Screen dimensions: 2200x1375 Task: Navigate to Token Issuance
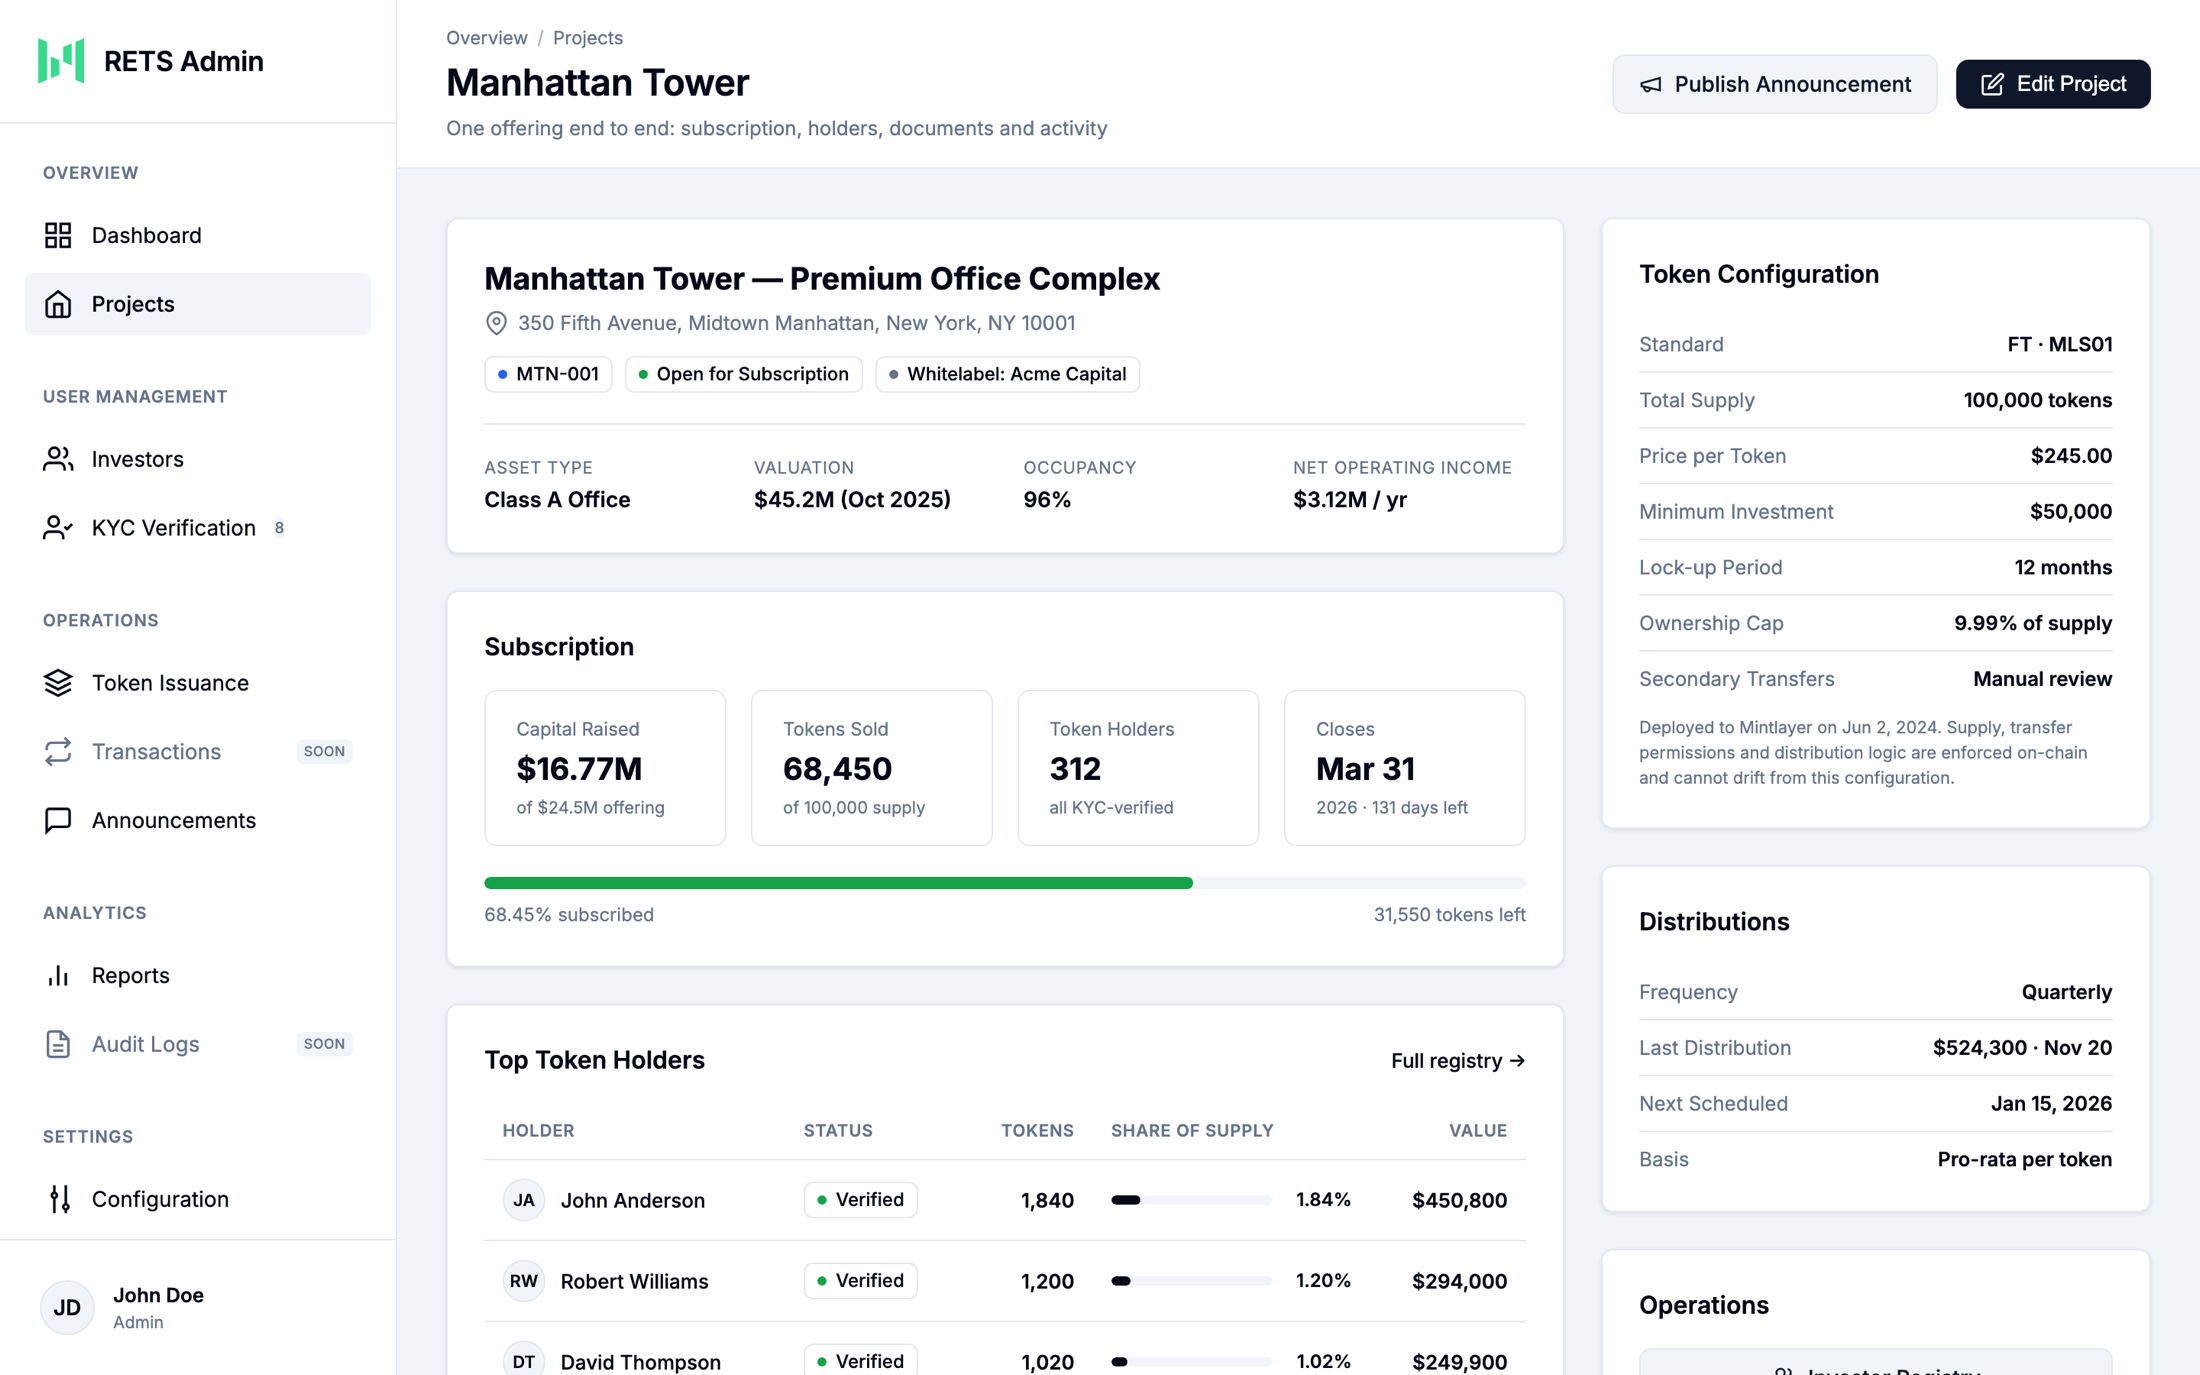pyautogui.click(x=198, y=682)
